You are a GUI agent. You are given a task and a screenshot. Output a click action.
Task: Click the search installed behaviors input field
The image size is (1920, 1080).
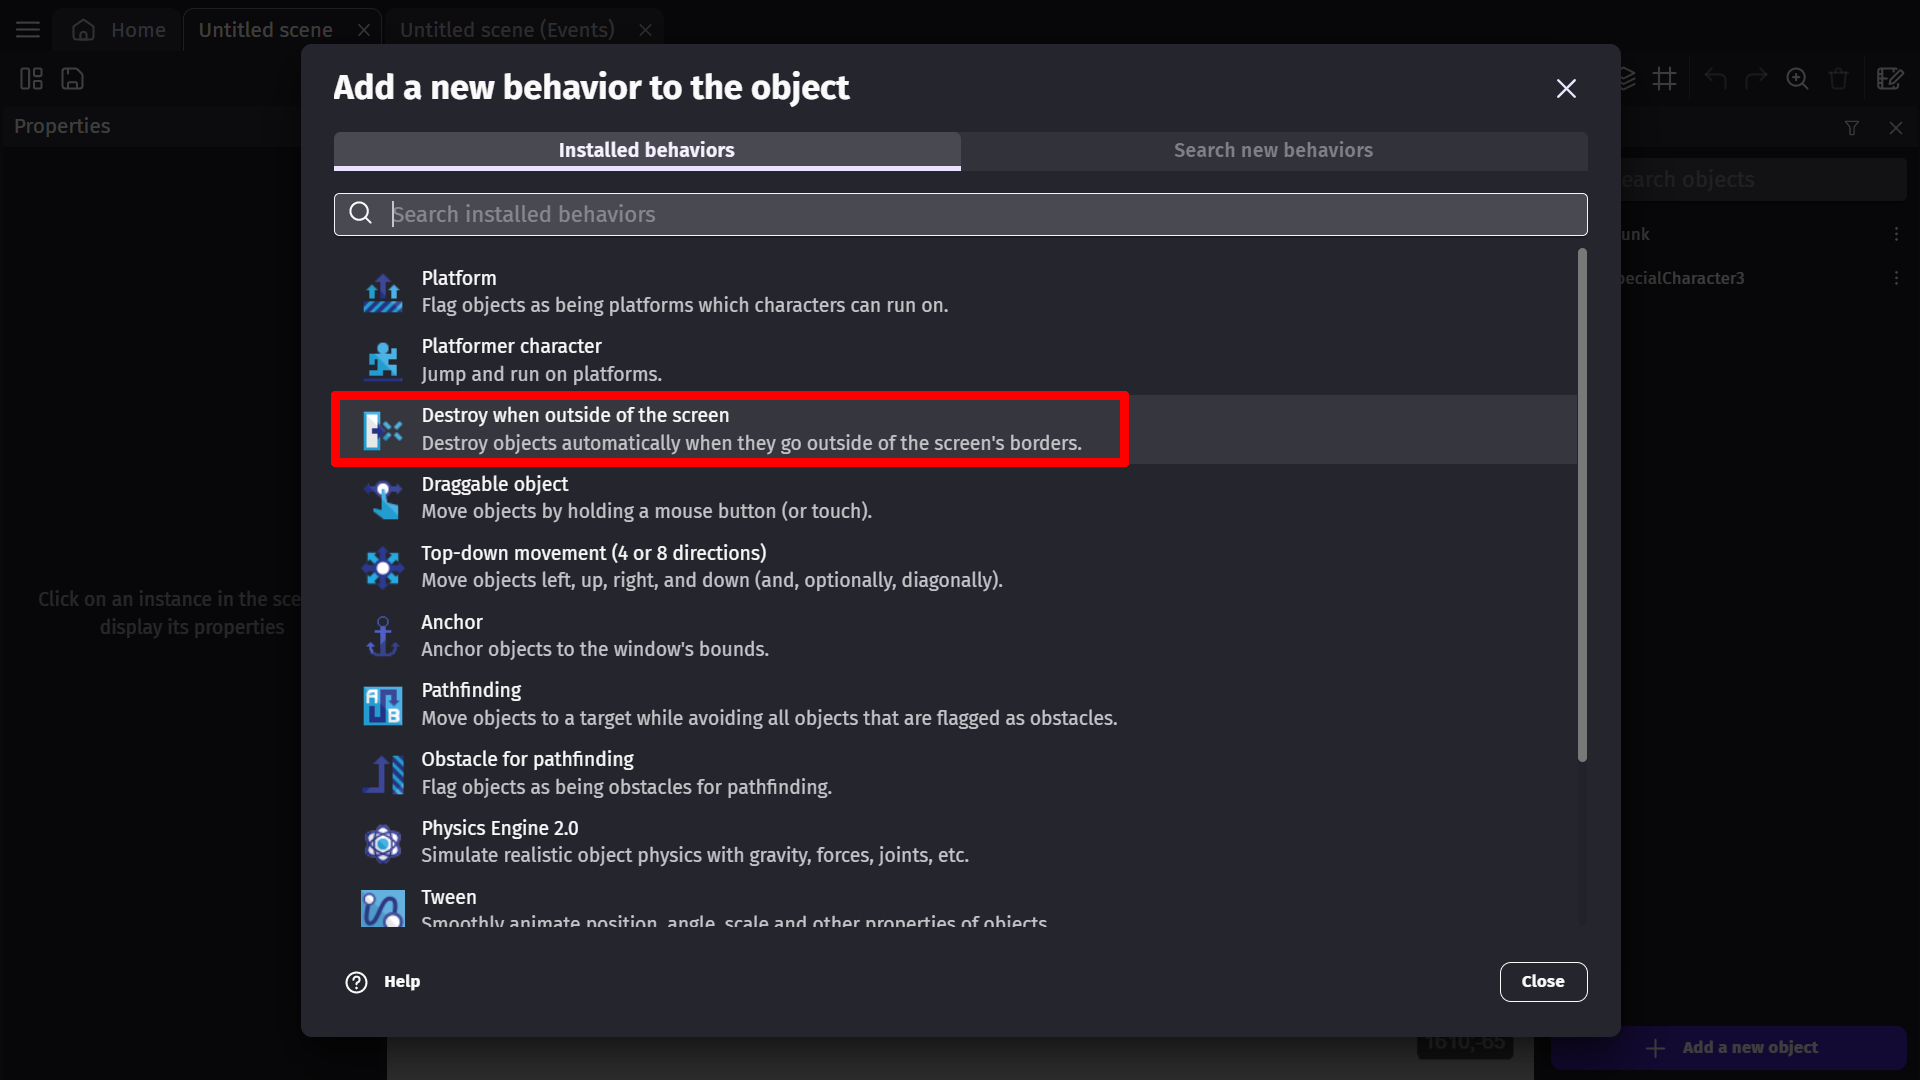[960, 214]
